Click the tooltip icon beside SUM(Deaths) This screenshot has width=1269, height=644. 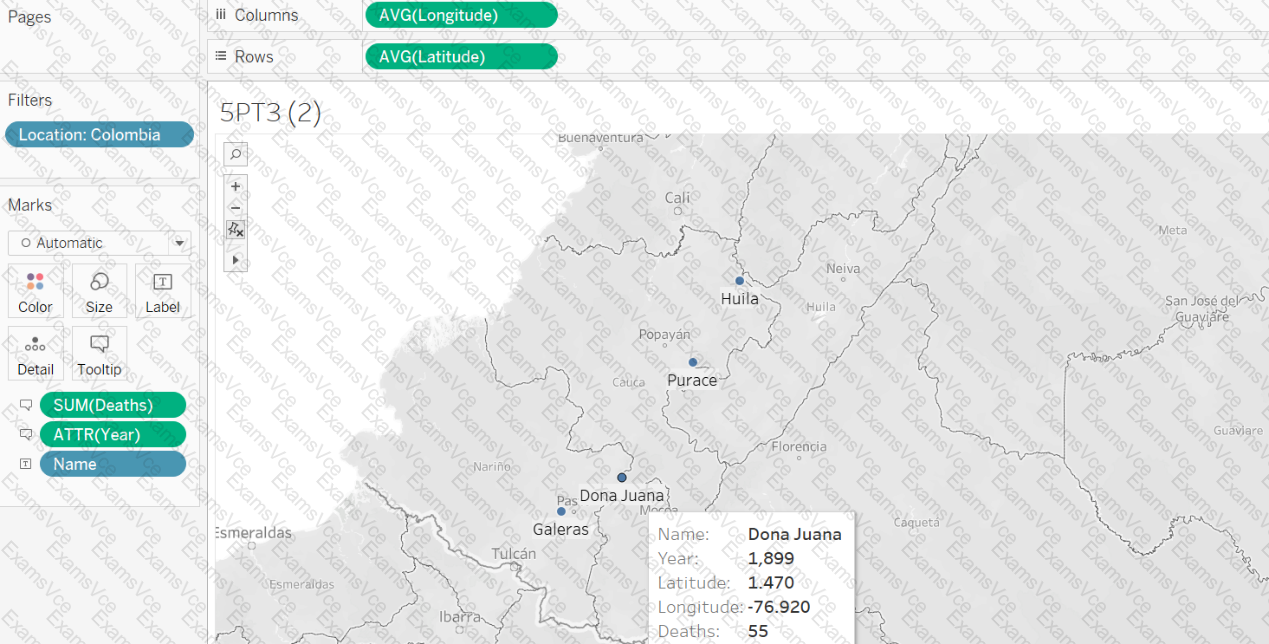coord(26,405)
